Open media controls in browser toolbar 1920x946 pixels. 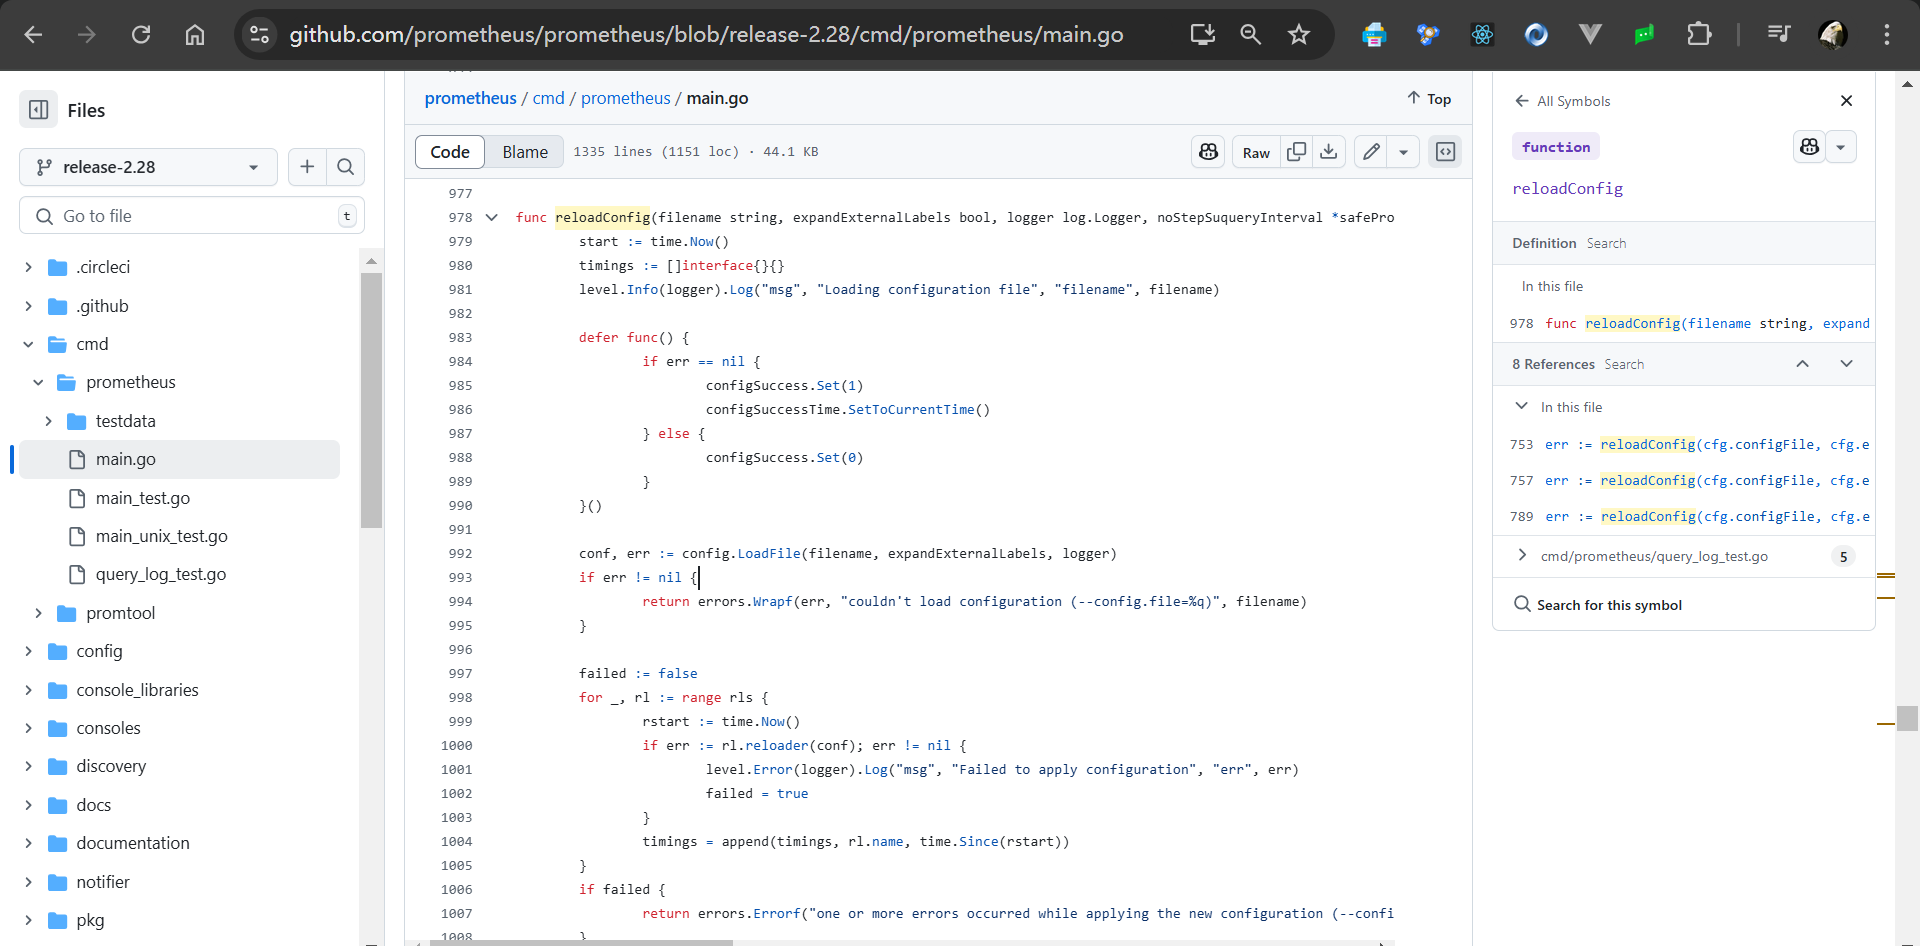point(1778,35)
